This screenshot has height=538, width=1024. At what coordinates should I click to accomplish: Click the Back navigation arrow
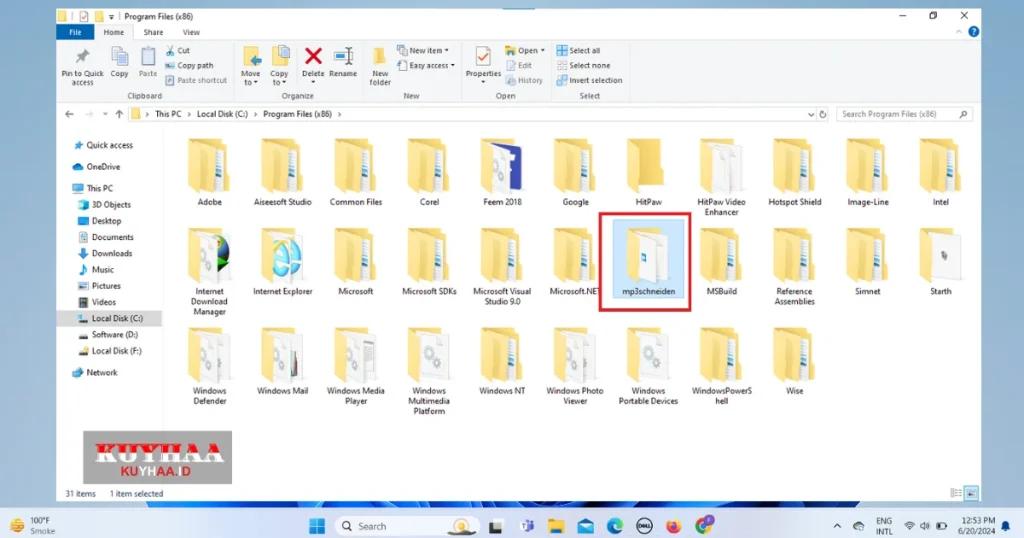click(69, 114)
